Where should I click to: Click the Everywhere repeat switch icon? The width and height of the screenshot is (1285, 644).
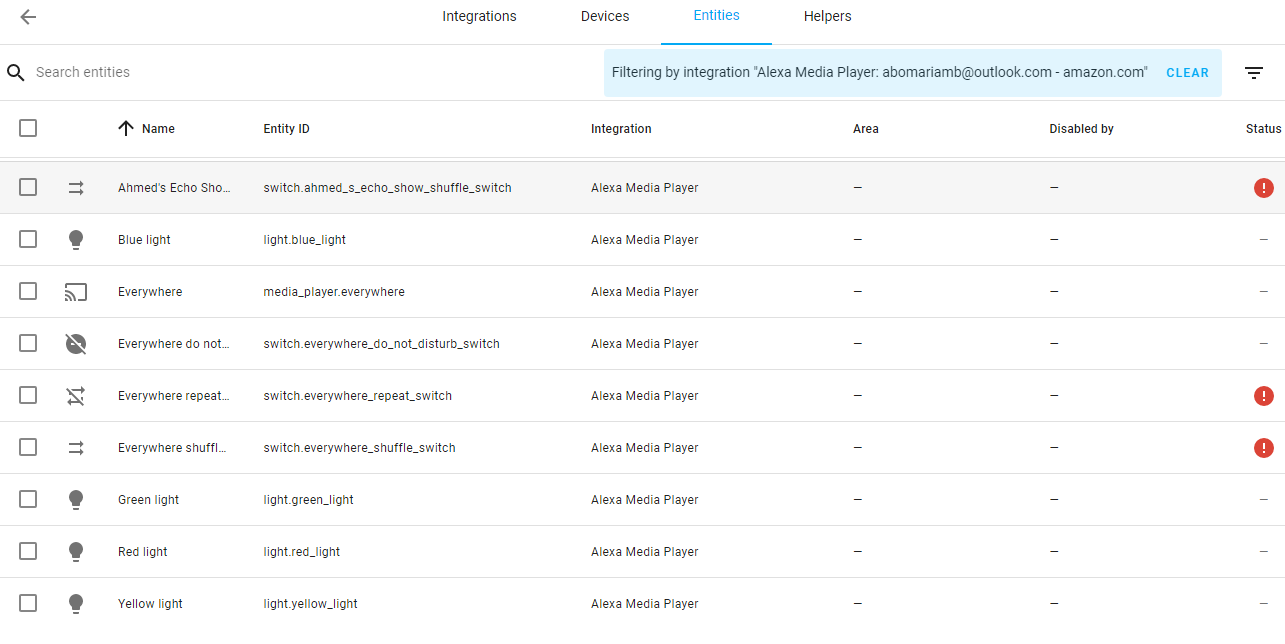click(x=76, y=396)
